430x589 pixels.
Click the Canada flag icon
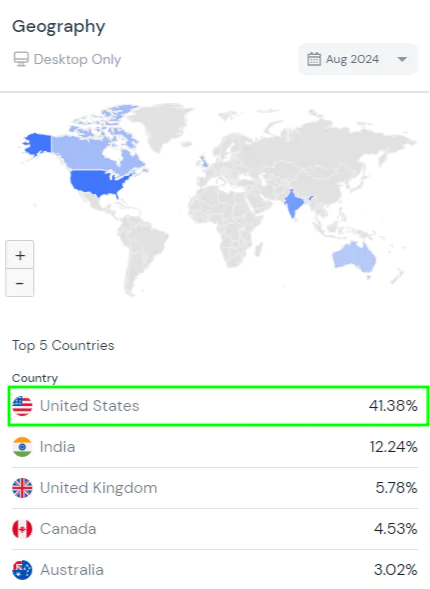[22, 529]
